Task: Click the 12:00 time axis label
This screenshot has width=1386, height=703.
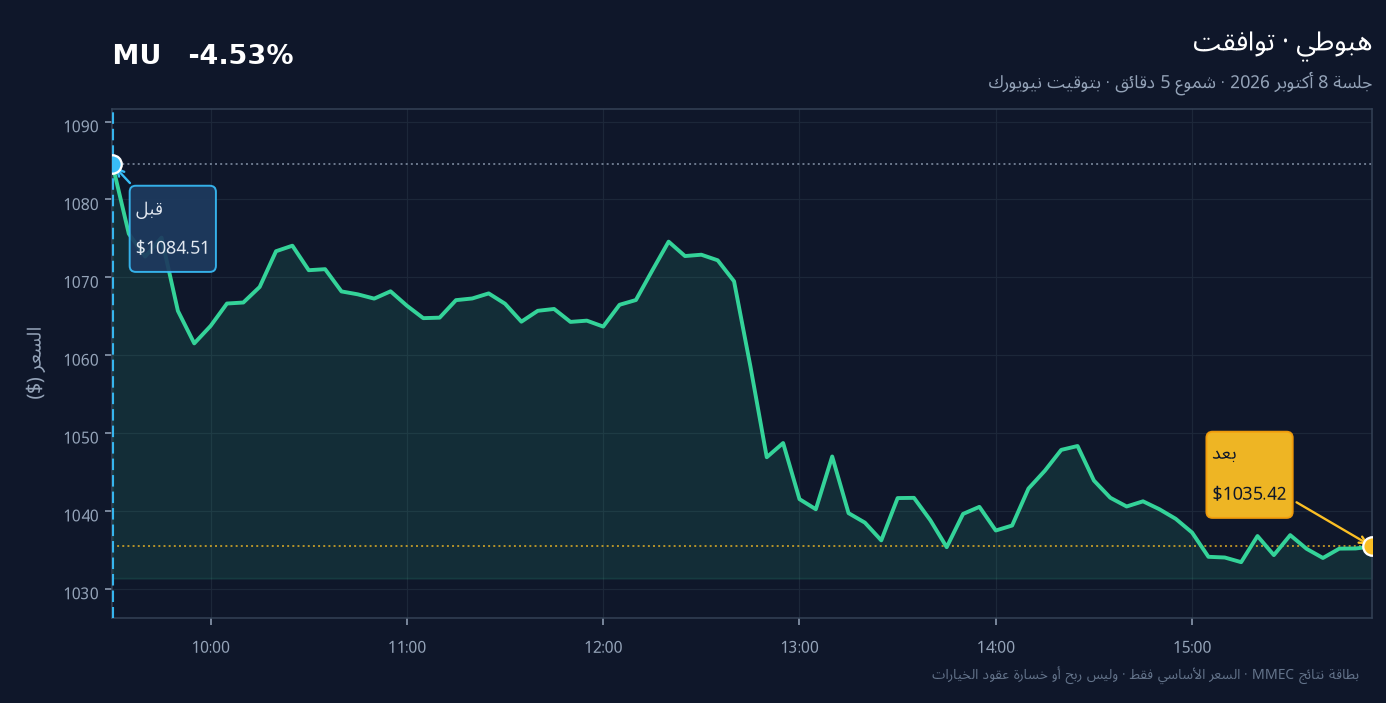Action: coord(604,647)
